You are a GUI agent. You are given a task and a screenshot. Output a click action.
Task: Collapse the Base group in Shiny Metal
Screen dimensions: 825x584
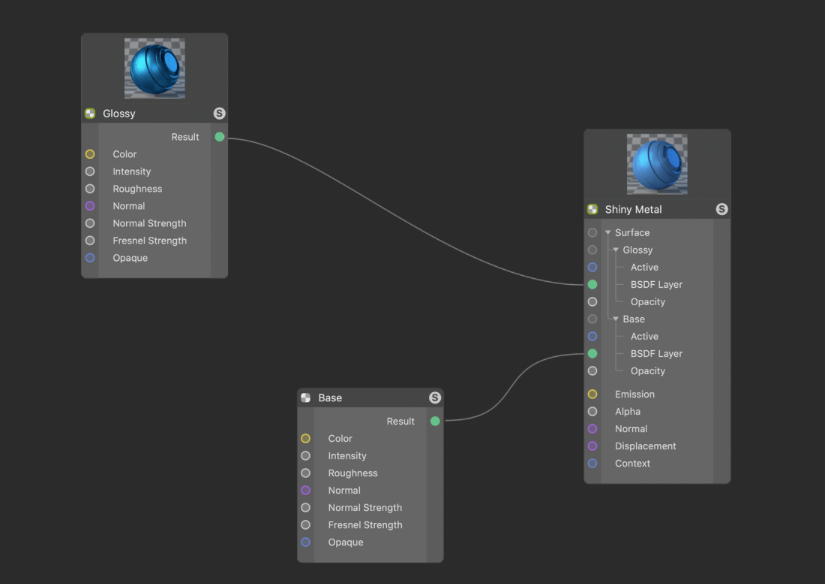click(x=616, y=319)
